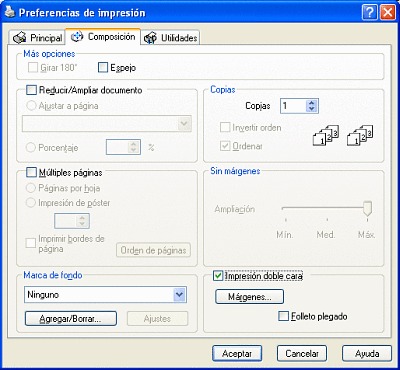
Task: Open the Marca de fondo dropdown
Action: click(180, 295)
